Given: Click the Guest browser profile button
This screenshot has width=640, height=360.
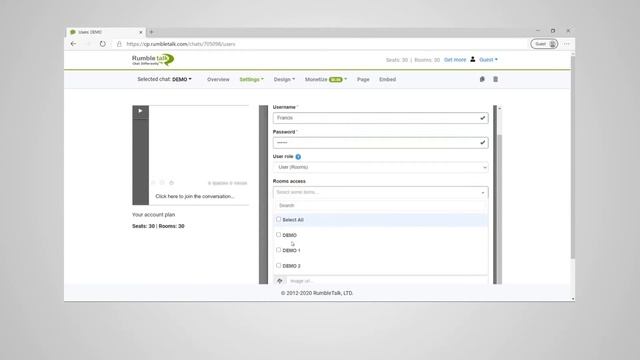Looking at the screenshot, I should pyautogui.click(x=544, y=44).
